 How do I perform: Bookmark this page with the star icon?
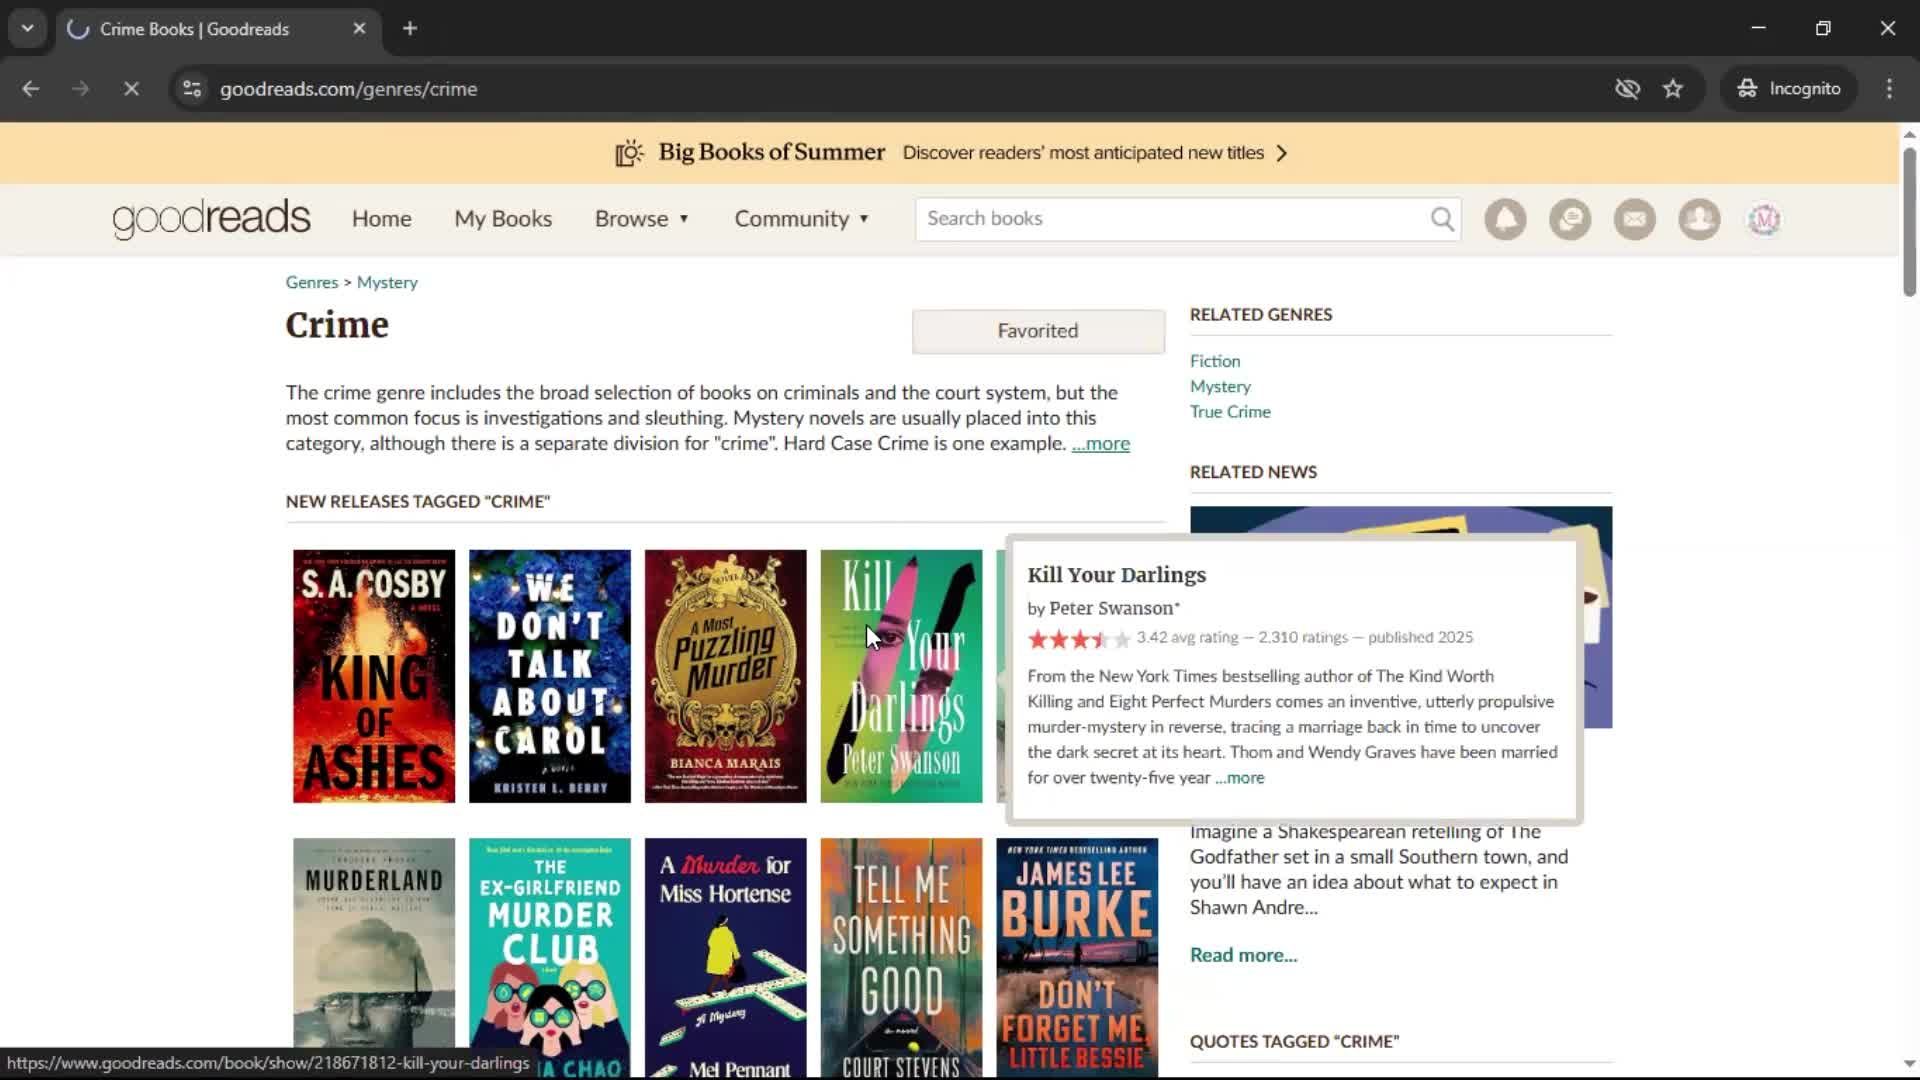(x=1673, y=89)
